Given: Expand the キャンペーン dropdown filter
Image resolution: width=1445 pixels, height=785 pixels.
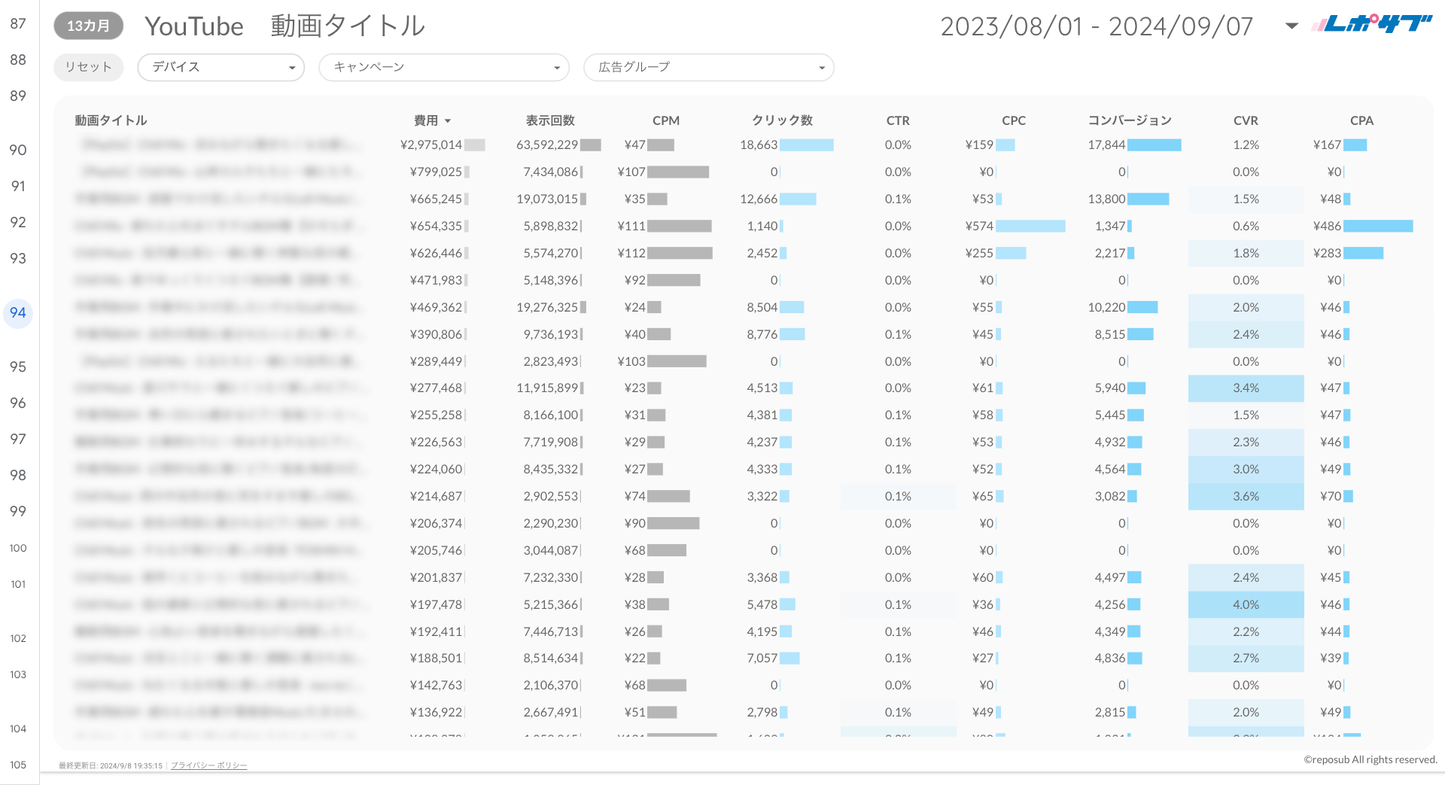Looking at the screenshot, I should point(444,67).
